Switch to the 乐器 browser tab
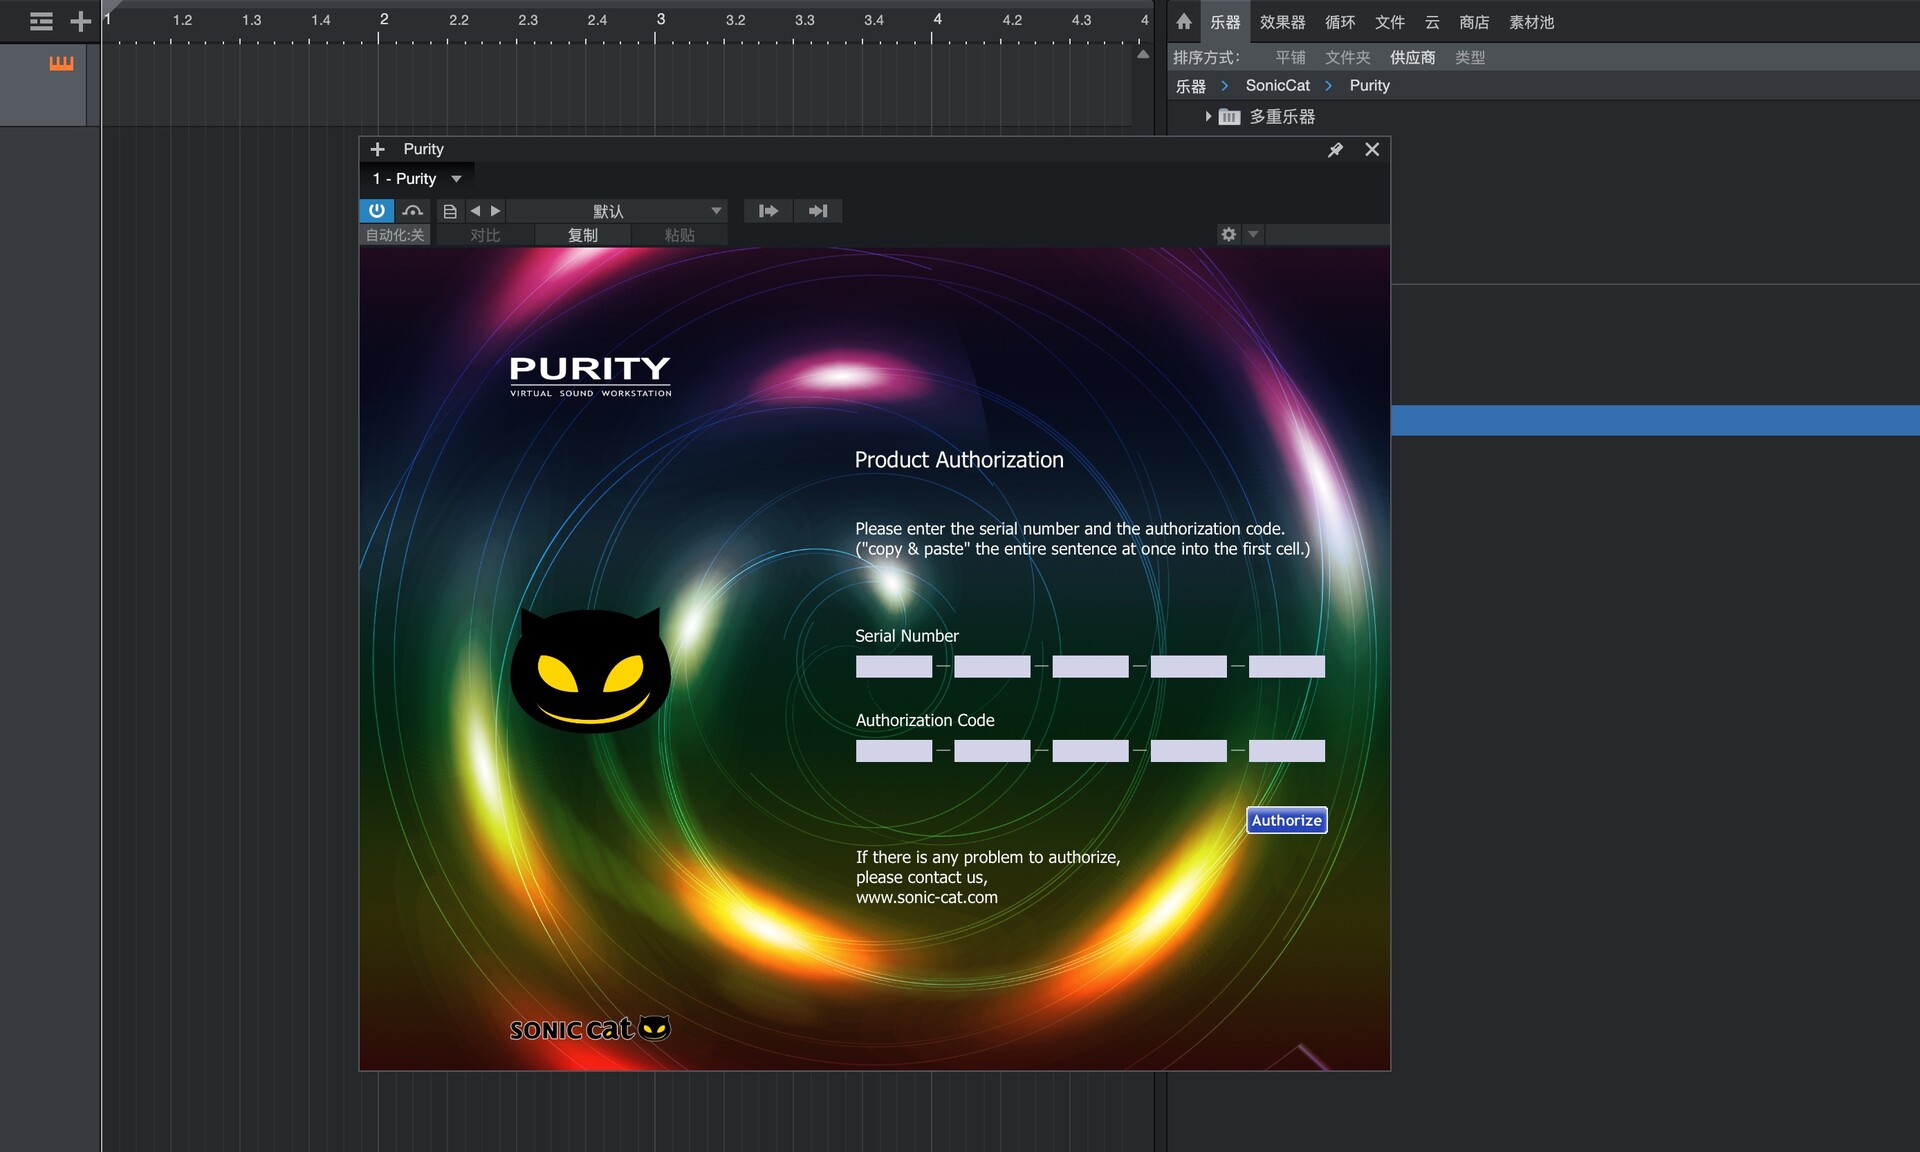The width and height of the screenshot is (1920, 1152). 1225,22
